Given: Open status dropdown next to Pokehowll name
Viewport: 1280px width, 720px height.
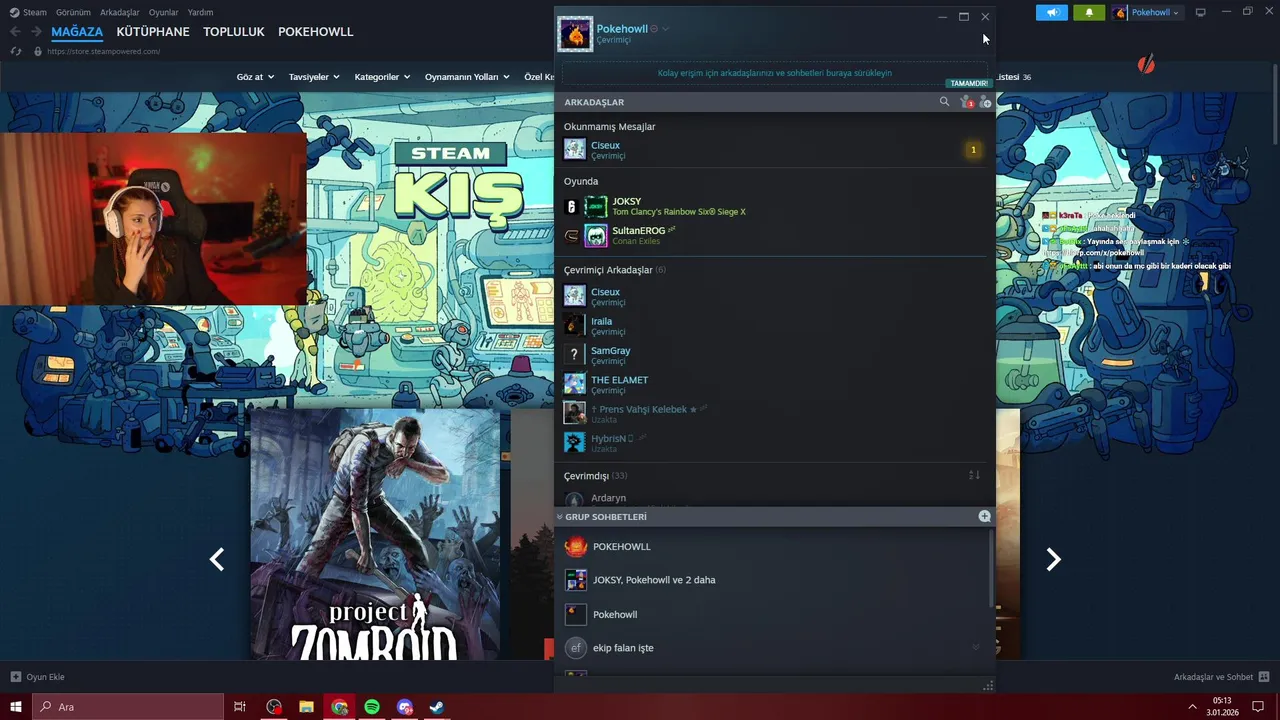Looking at the screenshot, I should pos(665,29).
